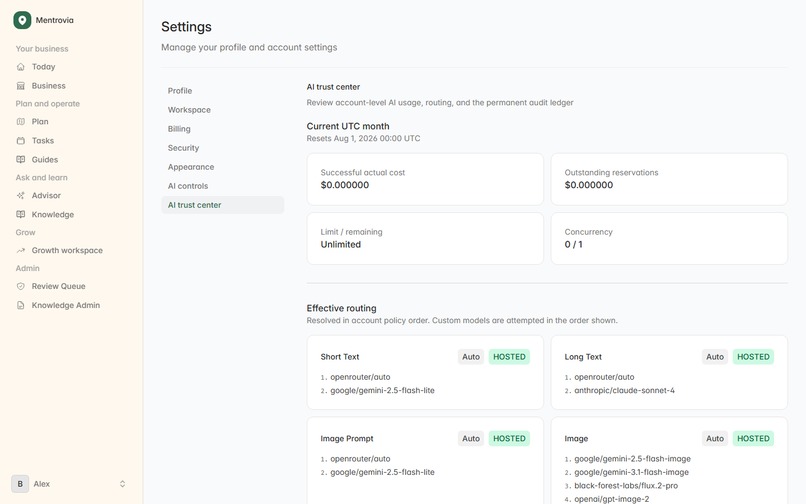The height and width of the screenshot is (504, 806).
Task: Click the Knowledge book icon
Action: [x=21, y=214]
